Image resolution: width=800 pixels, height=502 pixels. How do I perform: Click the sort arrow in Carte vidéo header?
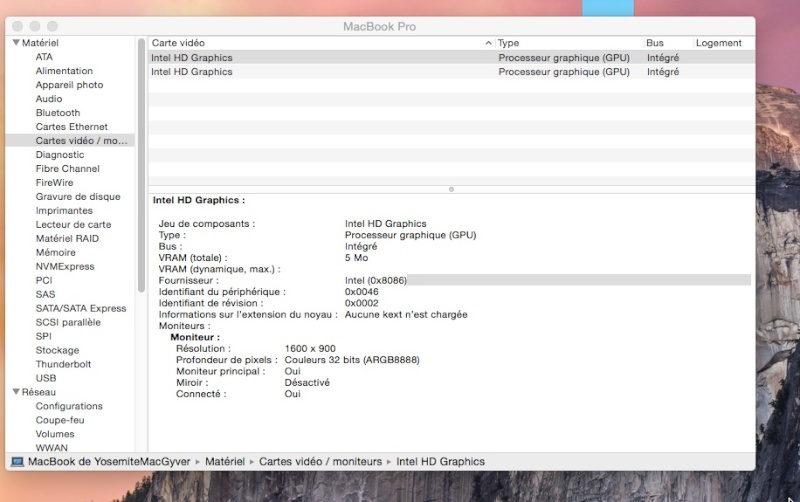click(x=488, y=43)
